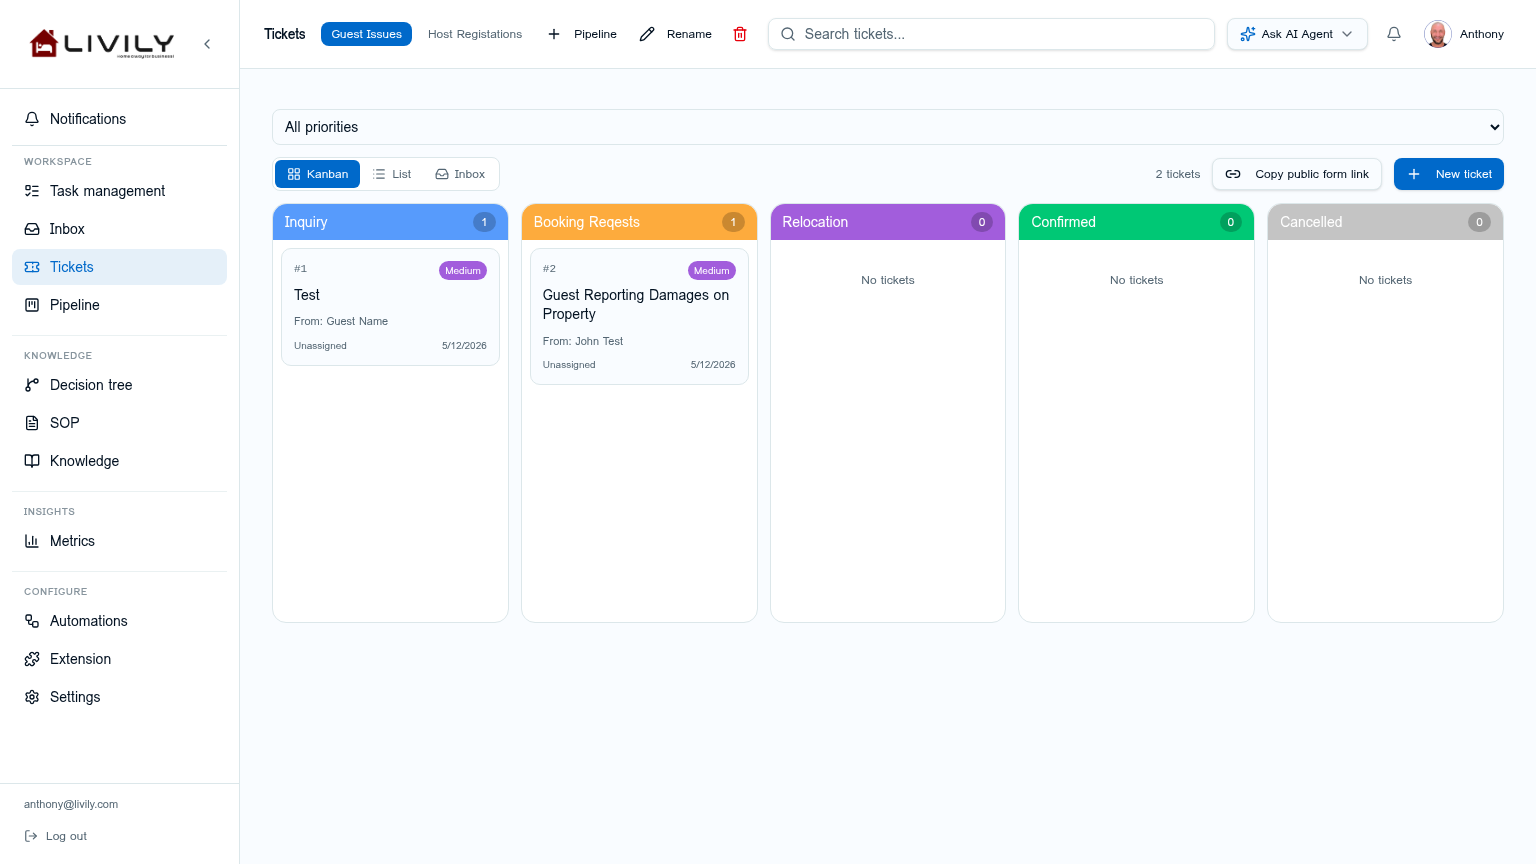Click the Booking Reqests count badge

[x=733, y=222]
